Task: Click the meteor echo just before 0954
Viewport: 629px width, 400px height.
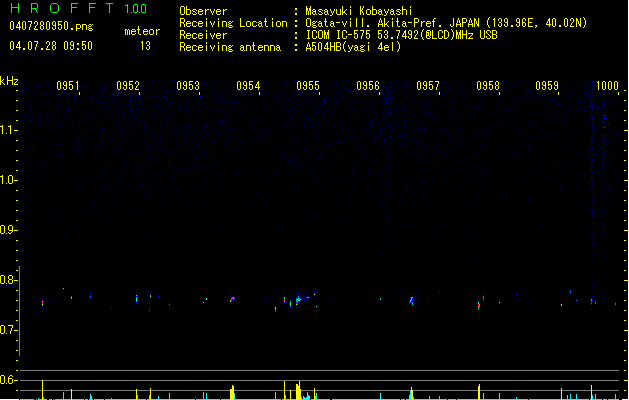Action: tap(232, 299)
